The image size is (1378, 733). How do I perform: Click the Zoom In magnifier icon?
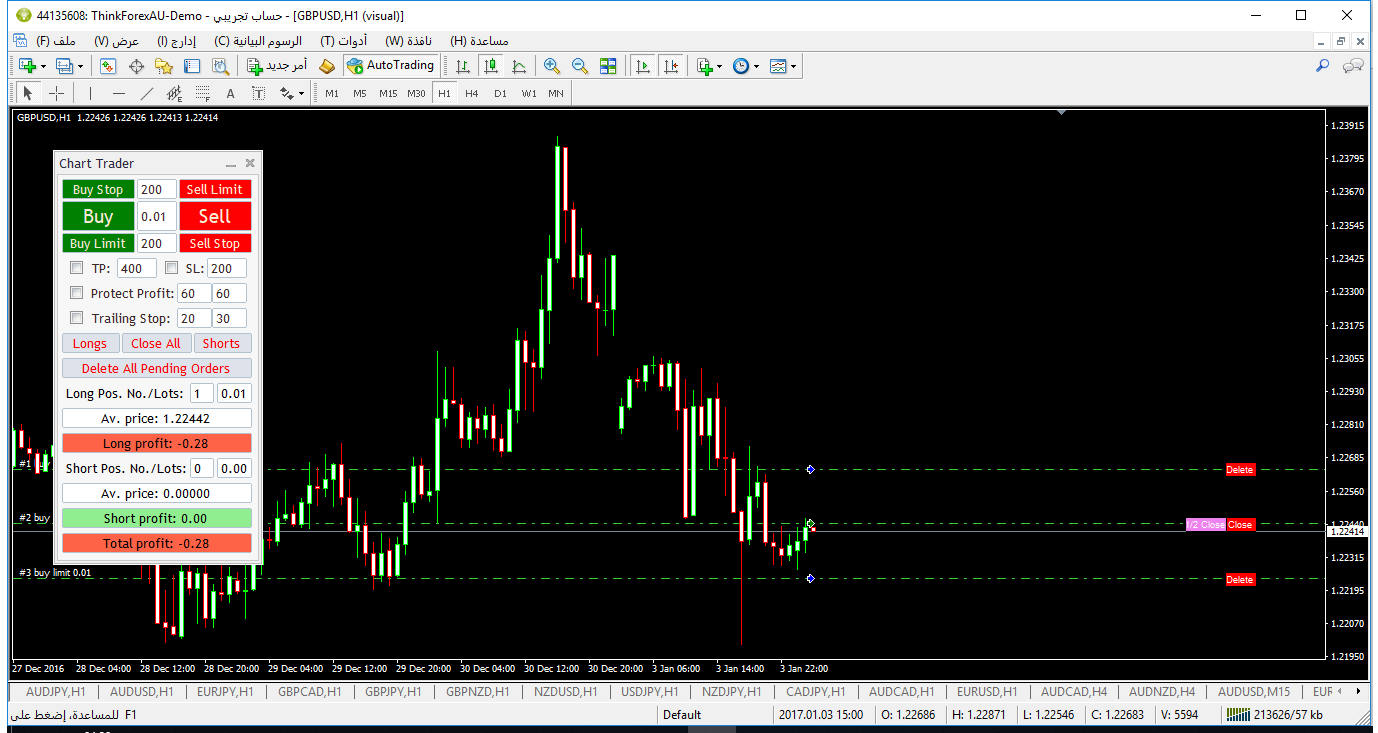pos(551,66)
